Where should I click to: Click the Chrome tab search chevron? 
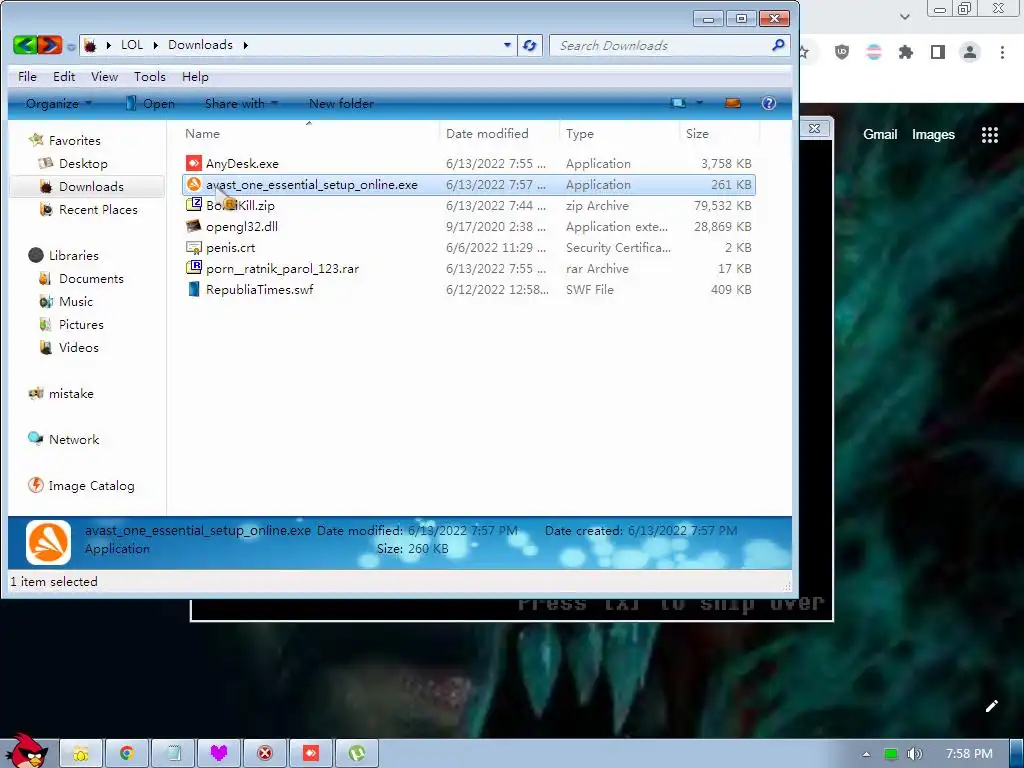904,16
